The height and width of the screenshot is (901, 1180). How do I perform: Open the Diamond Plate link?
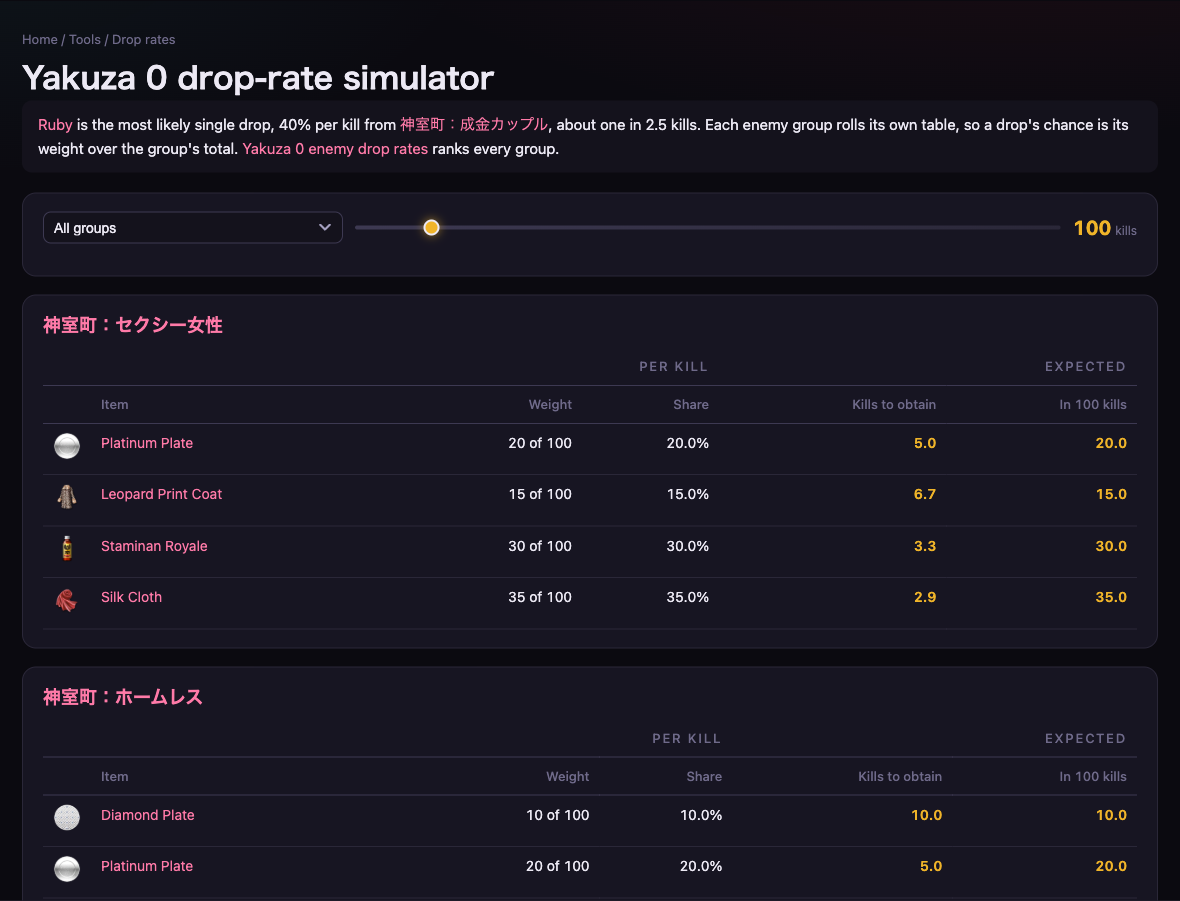[148, 815]
